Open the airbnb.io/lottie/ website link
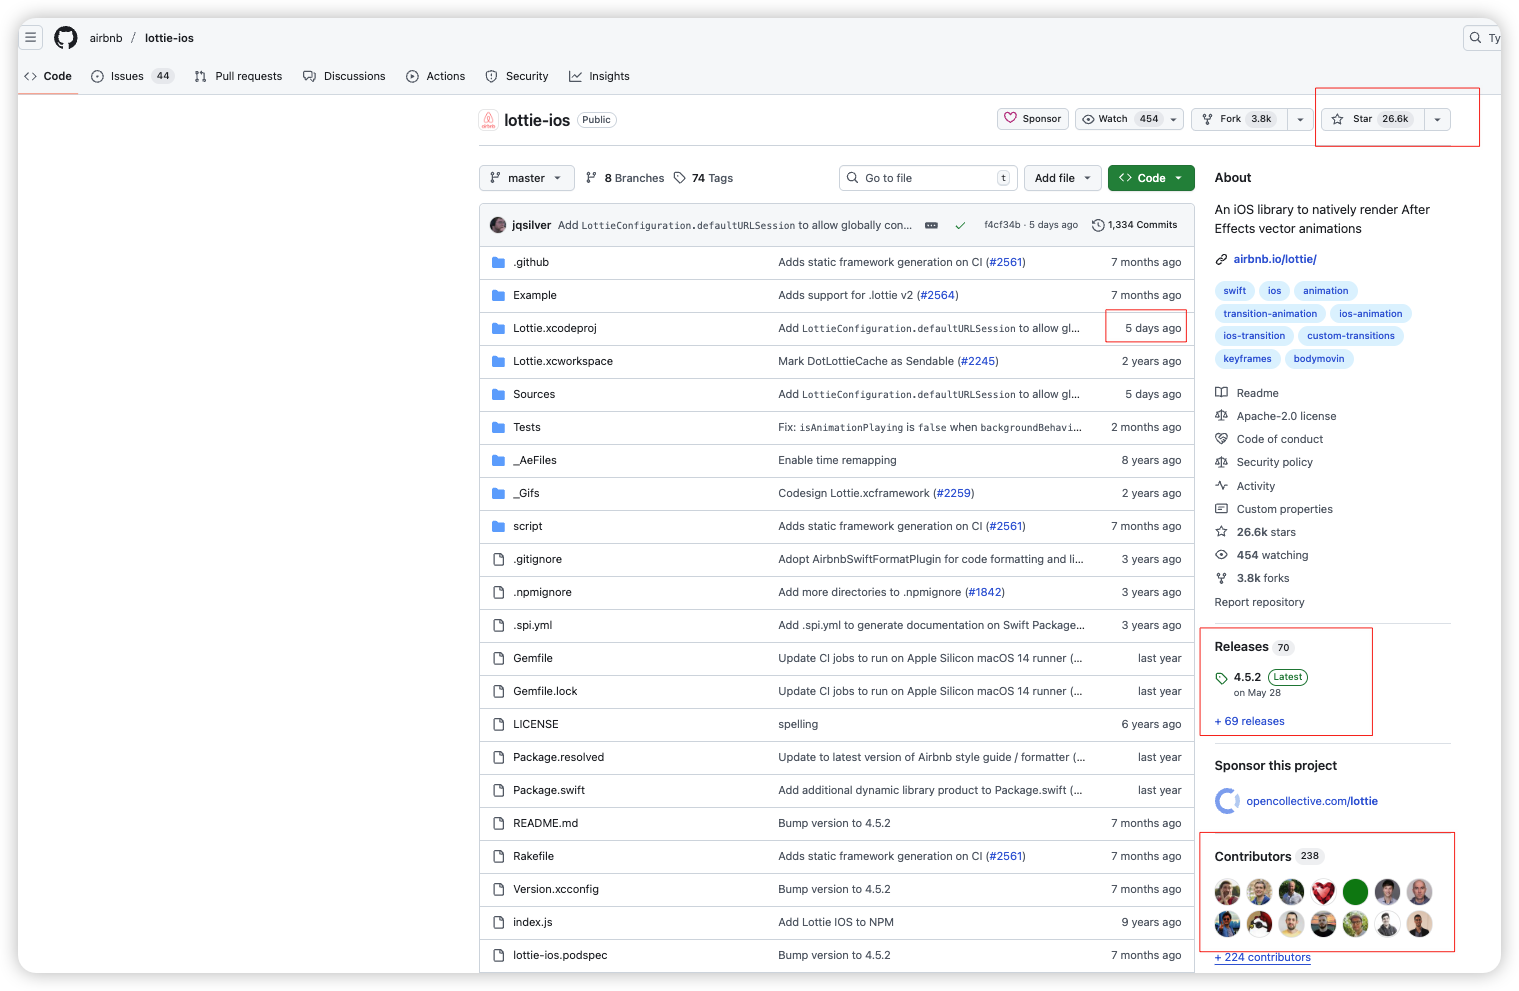Screen dimensions: 1519x991 [x=1275, y=259]
